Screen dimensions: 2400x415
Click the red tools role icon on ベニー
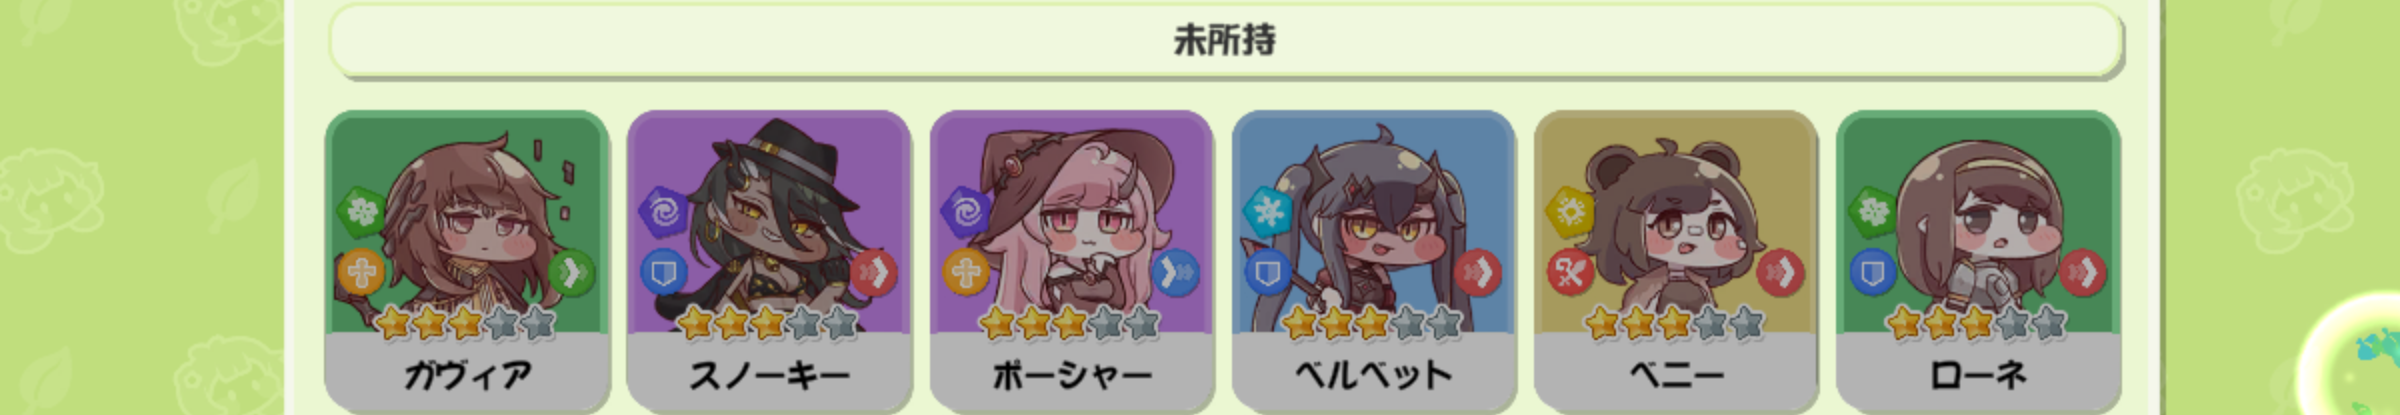click(1570, 271)
